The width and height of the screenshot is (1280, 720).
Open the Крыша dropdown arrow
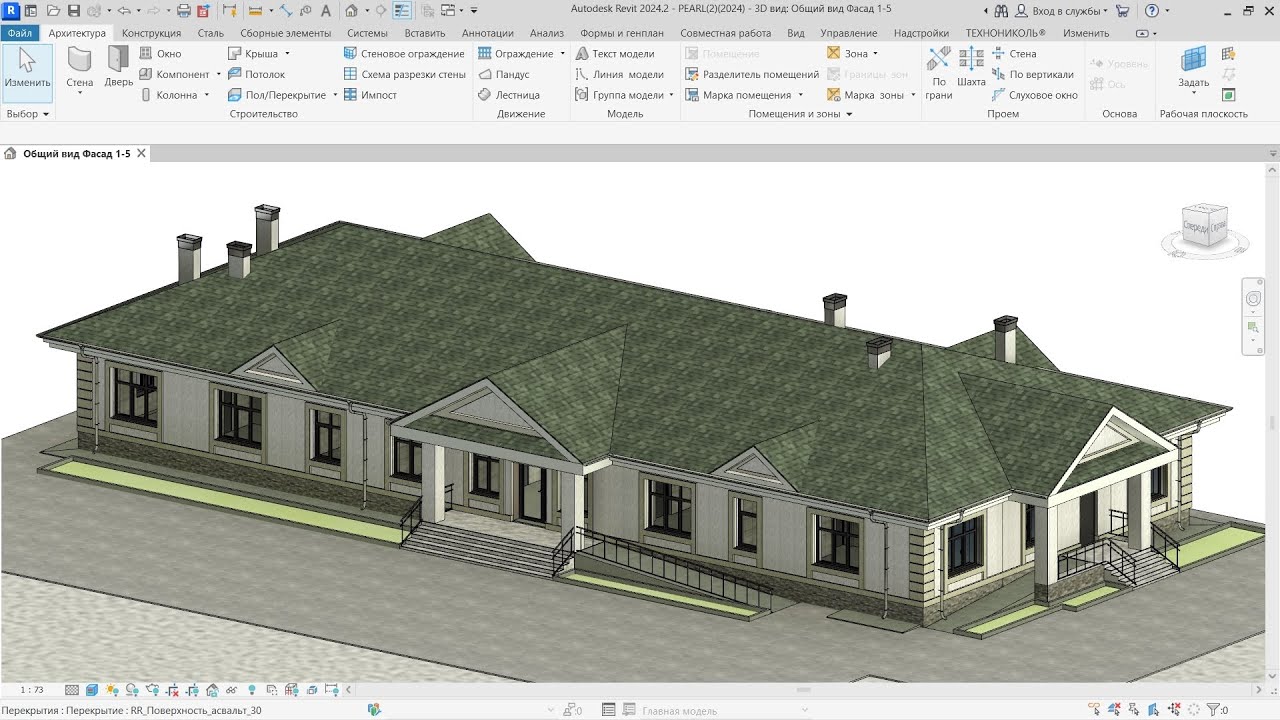point(287,53)
